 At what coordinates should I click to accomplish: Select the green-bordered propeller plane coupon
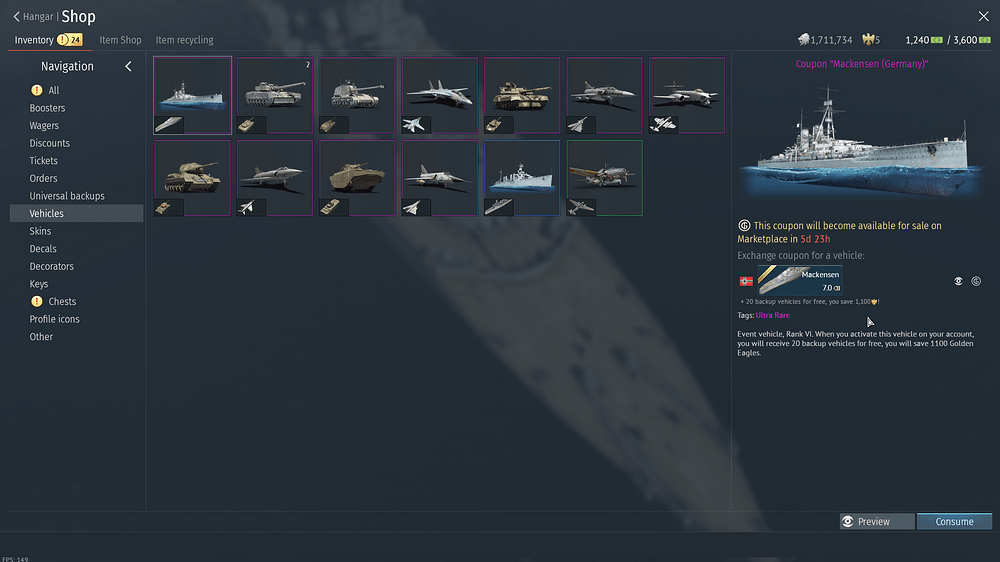605,178
